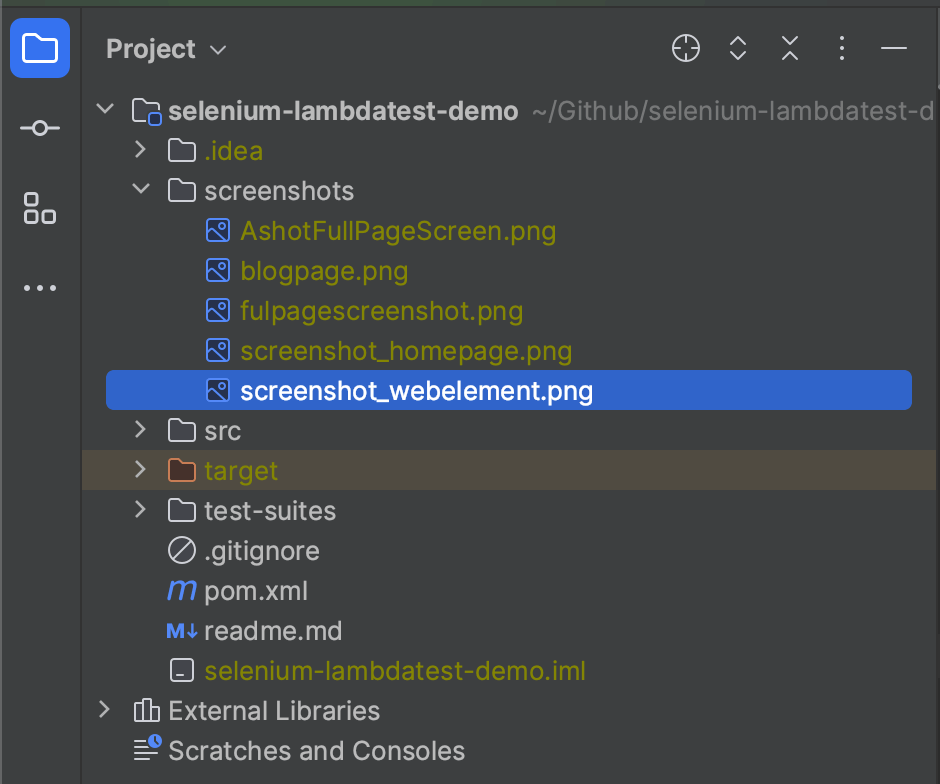Show more tool windows
The width and height of the screenshot is (940, 784).
tap(40, 288)
